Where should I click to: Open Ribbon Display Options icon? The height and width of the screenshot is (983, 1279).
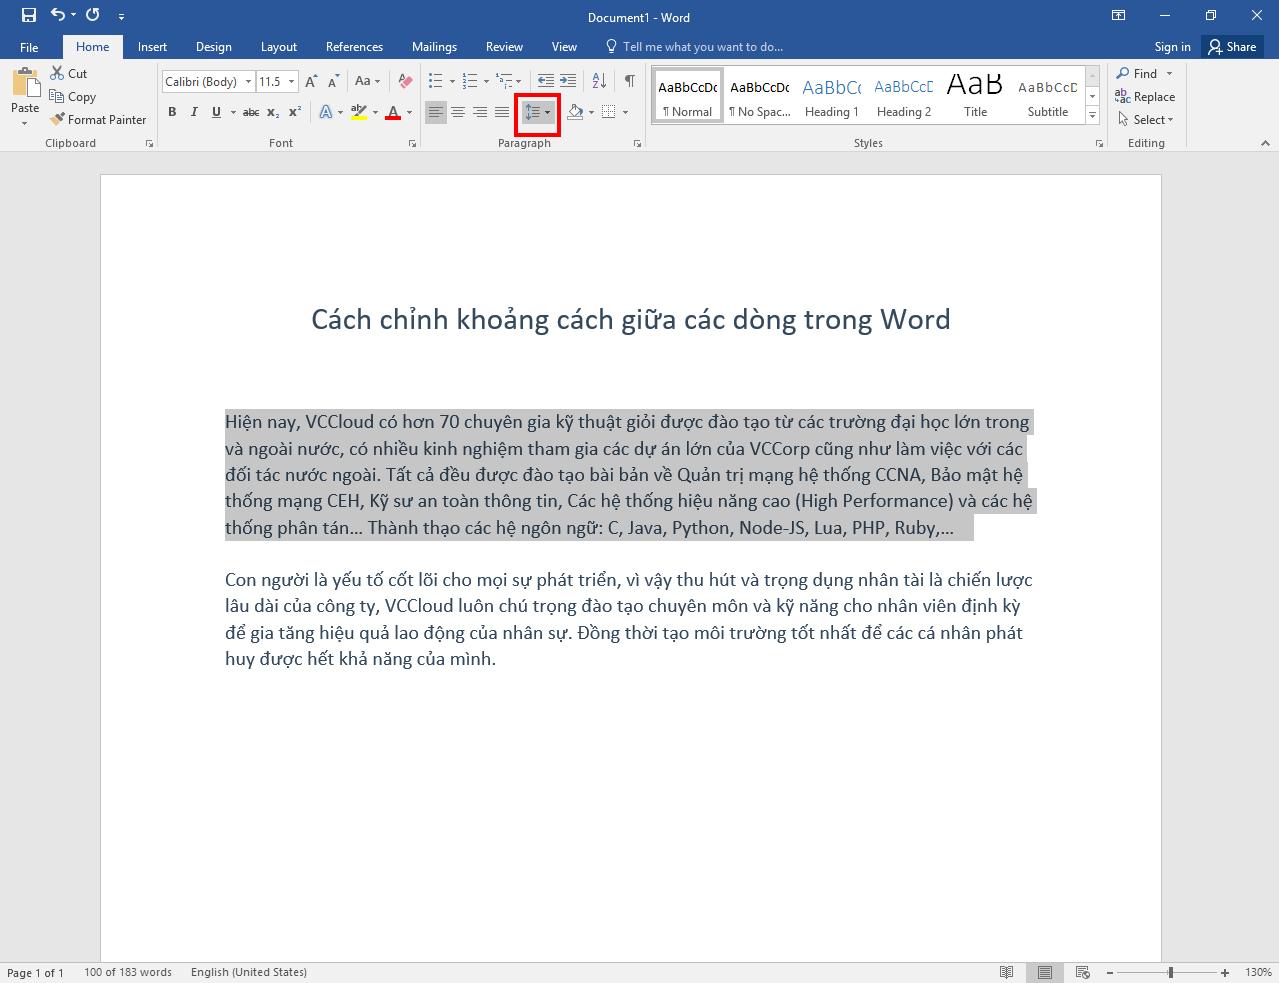tap(1119, 15)
